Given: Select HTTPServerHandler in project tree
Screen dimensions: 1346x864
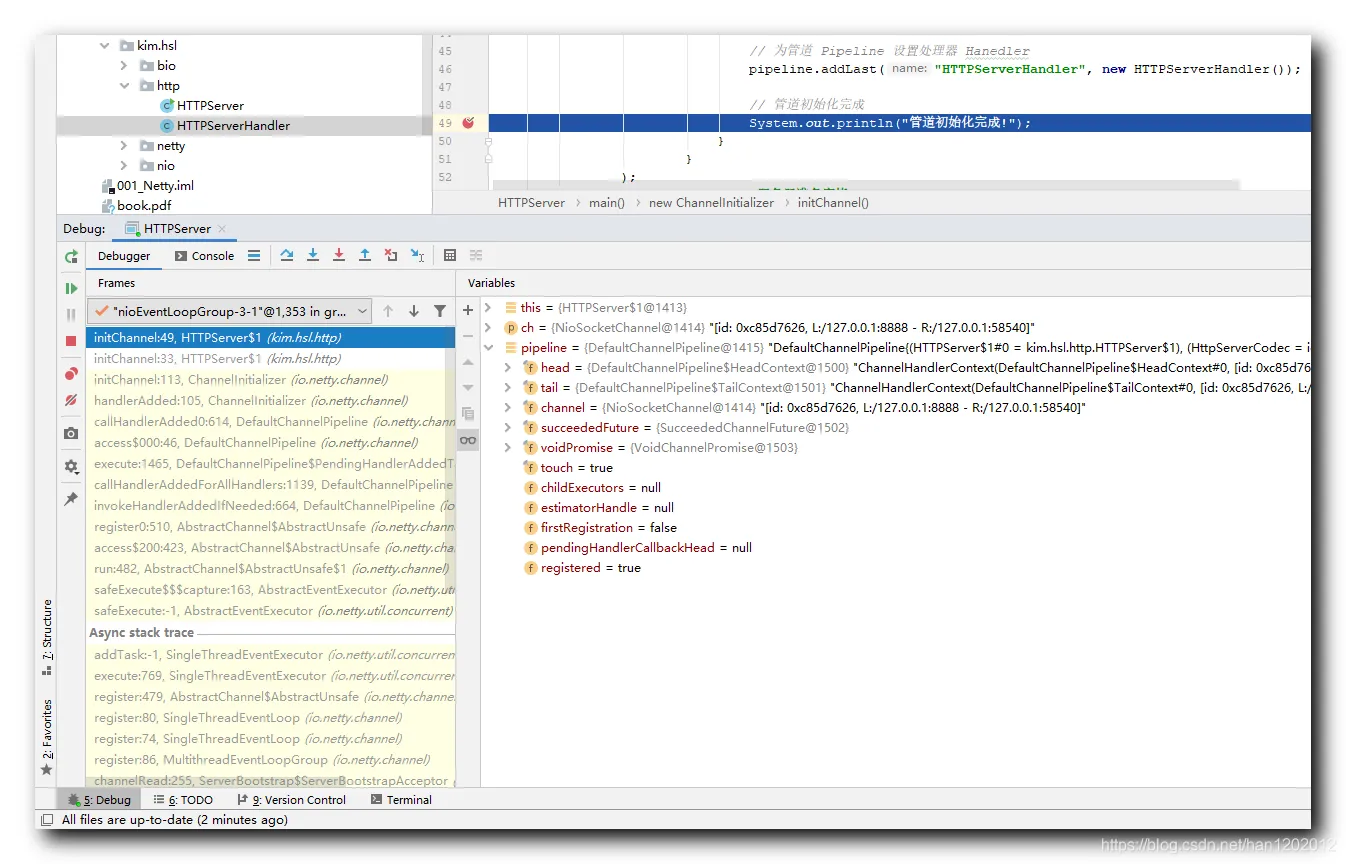Looking at the screenshot, I should pyautogui.click(x=233, y=126).
